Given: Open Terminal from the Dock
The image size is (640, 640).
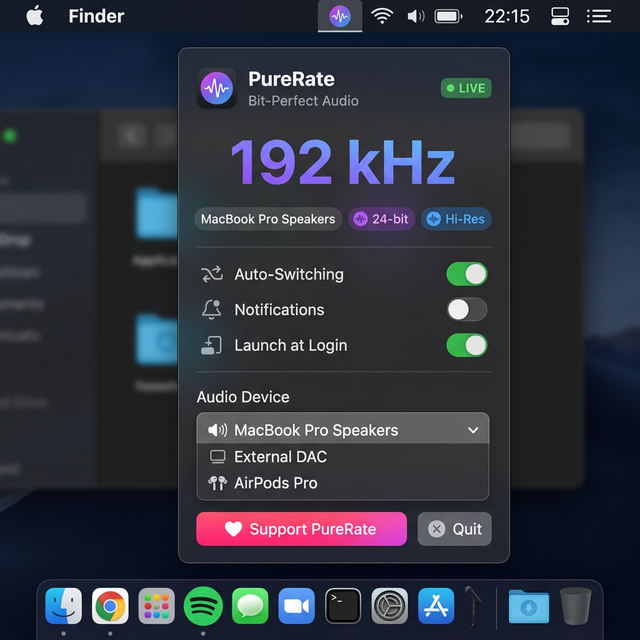Looking at the screenshot, I should click(x=343, y=606).
